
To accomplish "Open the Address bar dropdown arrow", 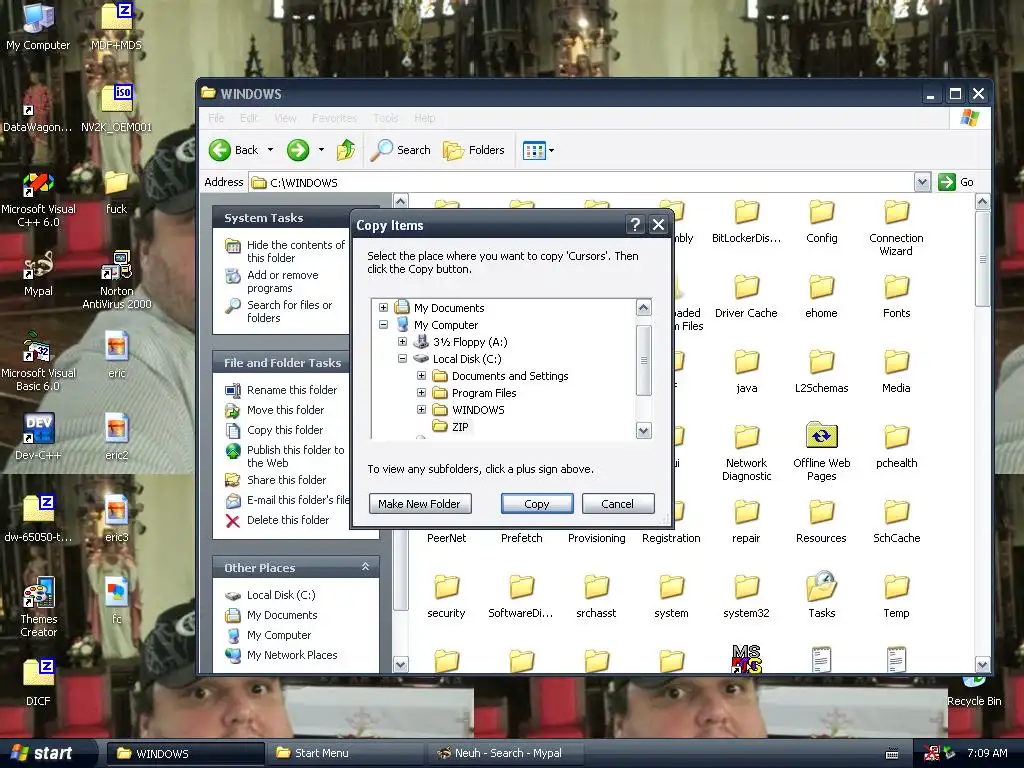I will tap(921, 182).
